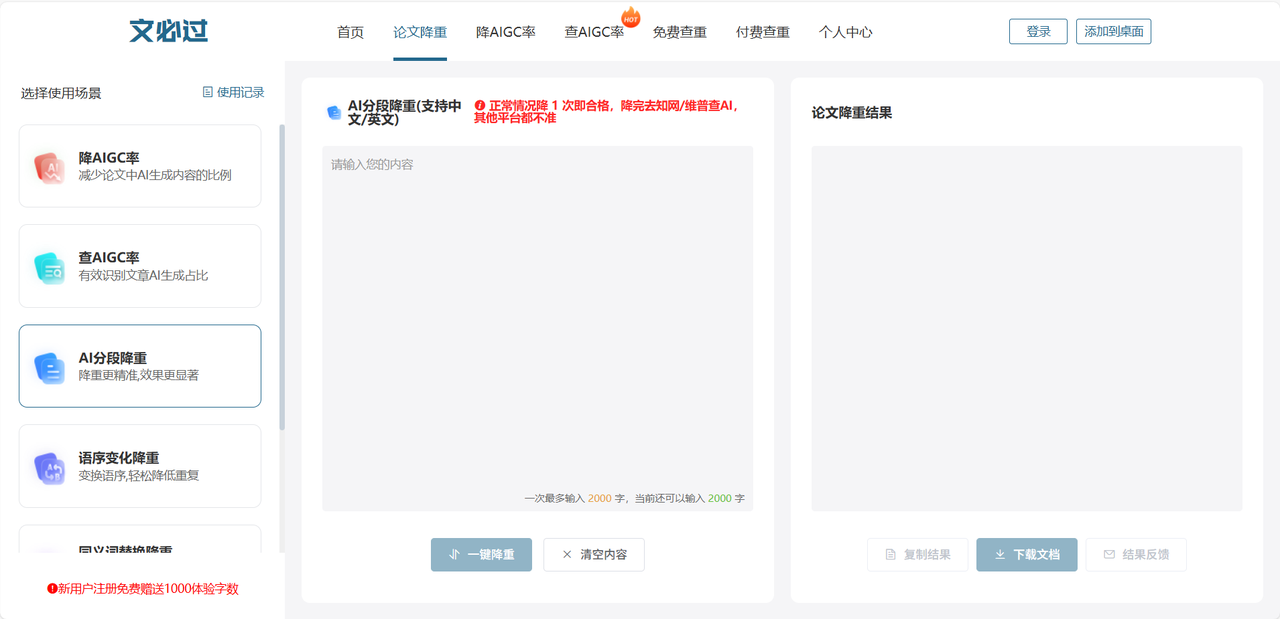This screenshot has height=619, width=1280.
Task: Focus the 请输入您的内容 text area
Action: pyautogui.click(x=538, y=328)
